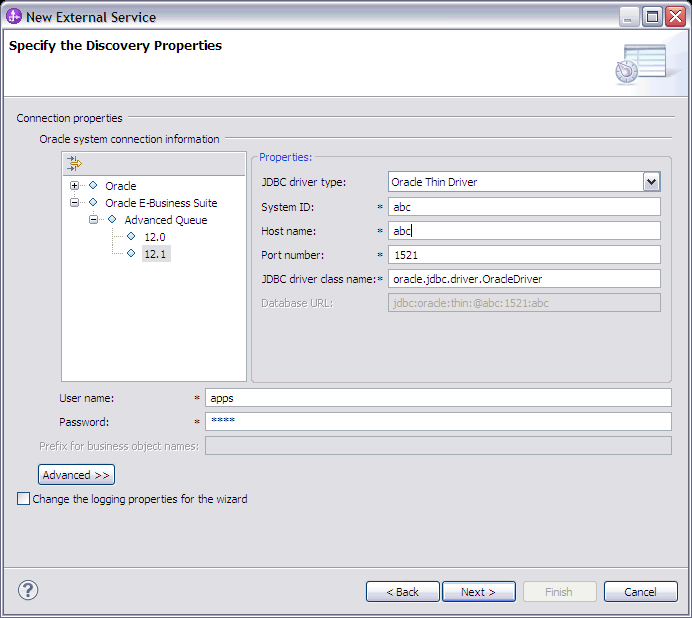The height and width of the screenshot is (618, 692).
Task: Click the Advanced >> button
Action: pyautogui.click(x=76, y=475)
